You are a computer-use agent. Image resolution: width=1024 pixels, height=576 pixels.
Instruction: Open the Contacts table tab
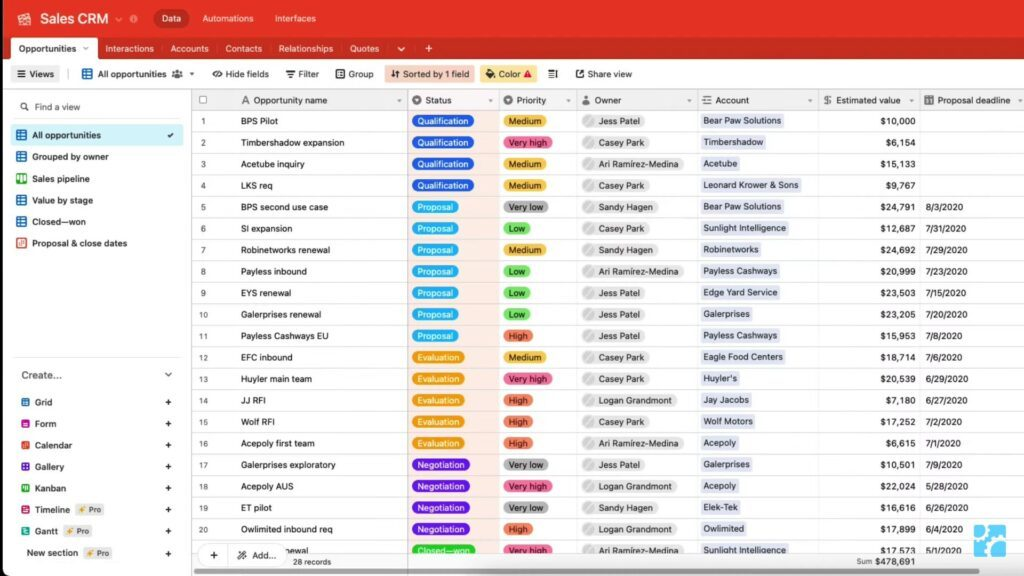[244, 48]
